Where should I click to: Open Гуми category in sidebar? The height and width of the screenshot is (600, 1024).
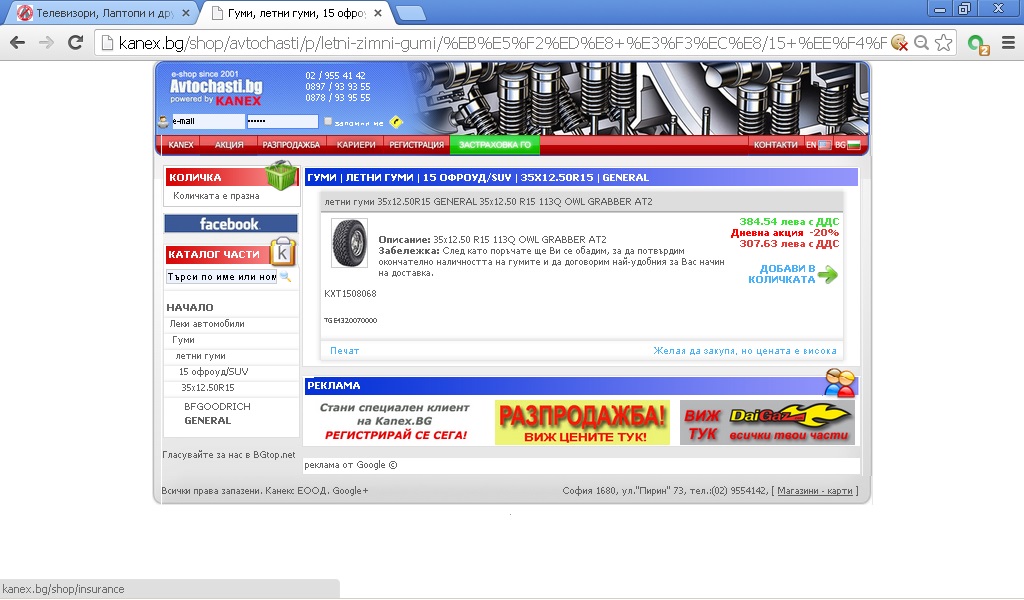tap(184, 340)
